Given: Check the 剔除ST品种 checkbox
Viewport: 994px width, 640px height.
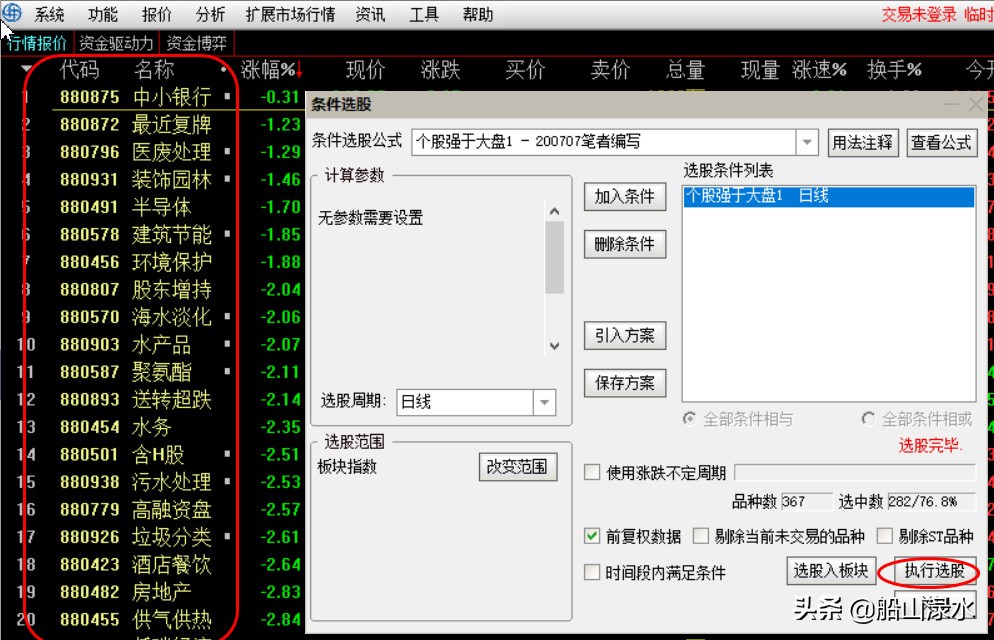Looking at the screenshot, I should point(884,536).
